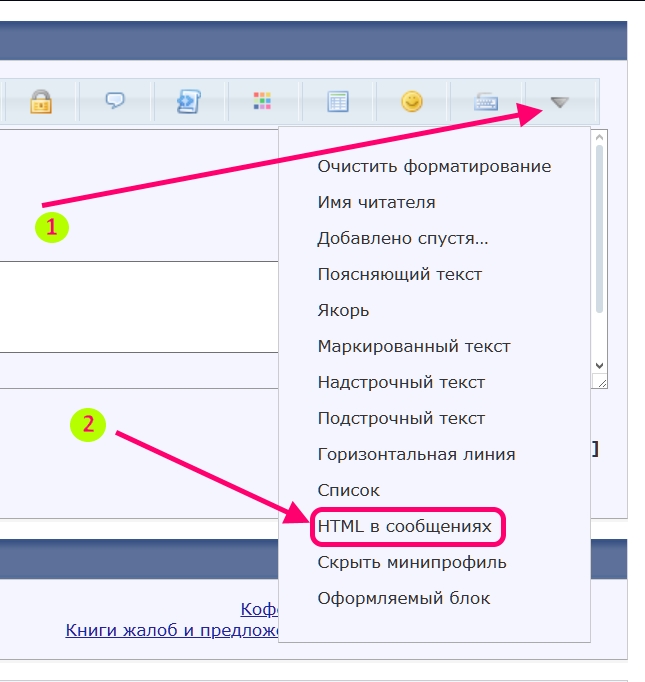This screenshot has width=645, height=682.
Task: Choose "Подстрочный текст" option
Action: pos(401,419)
